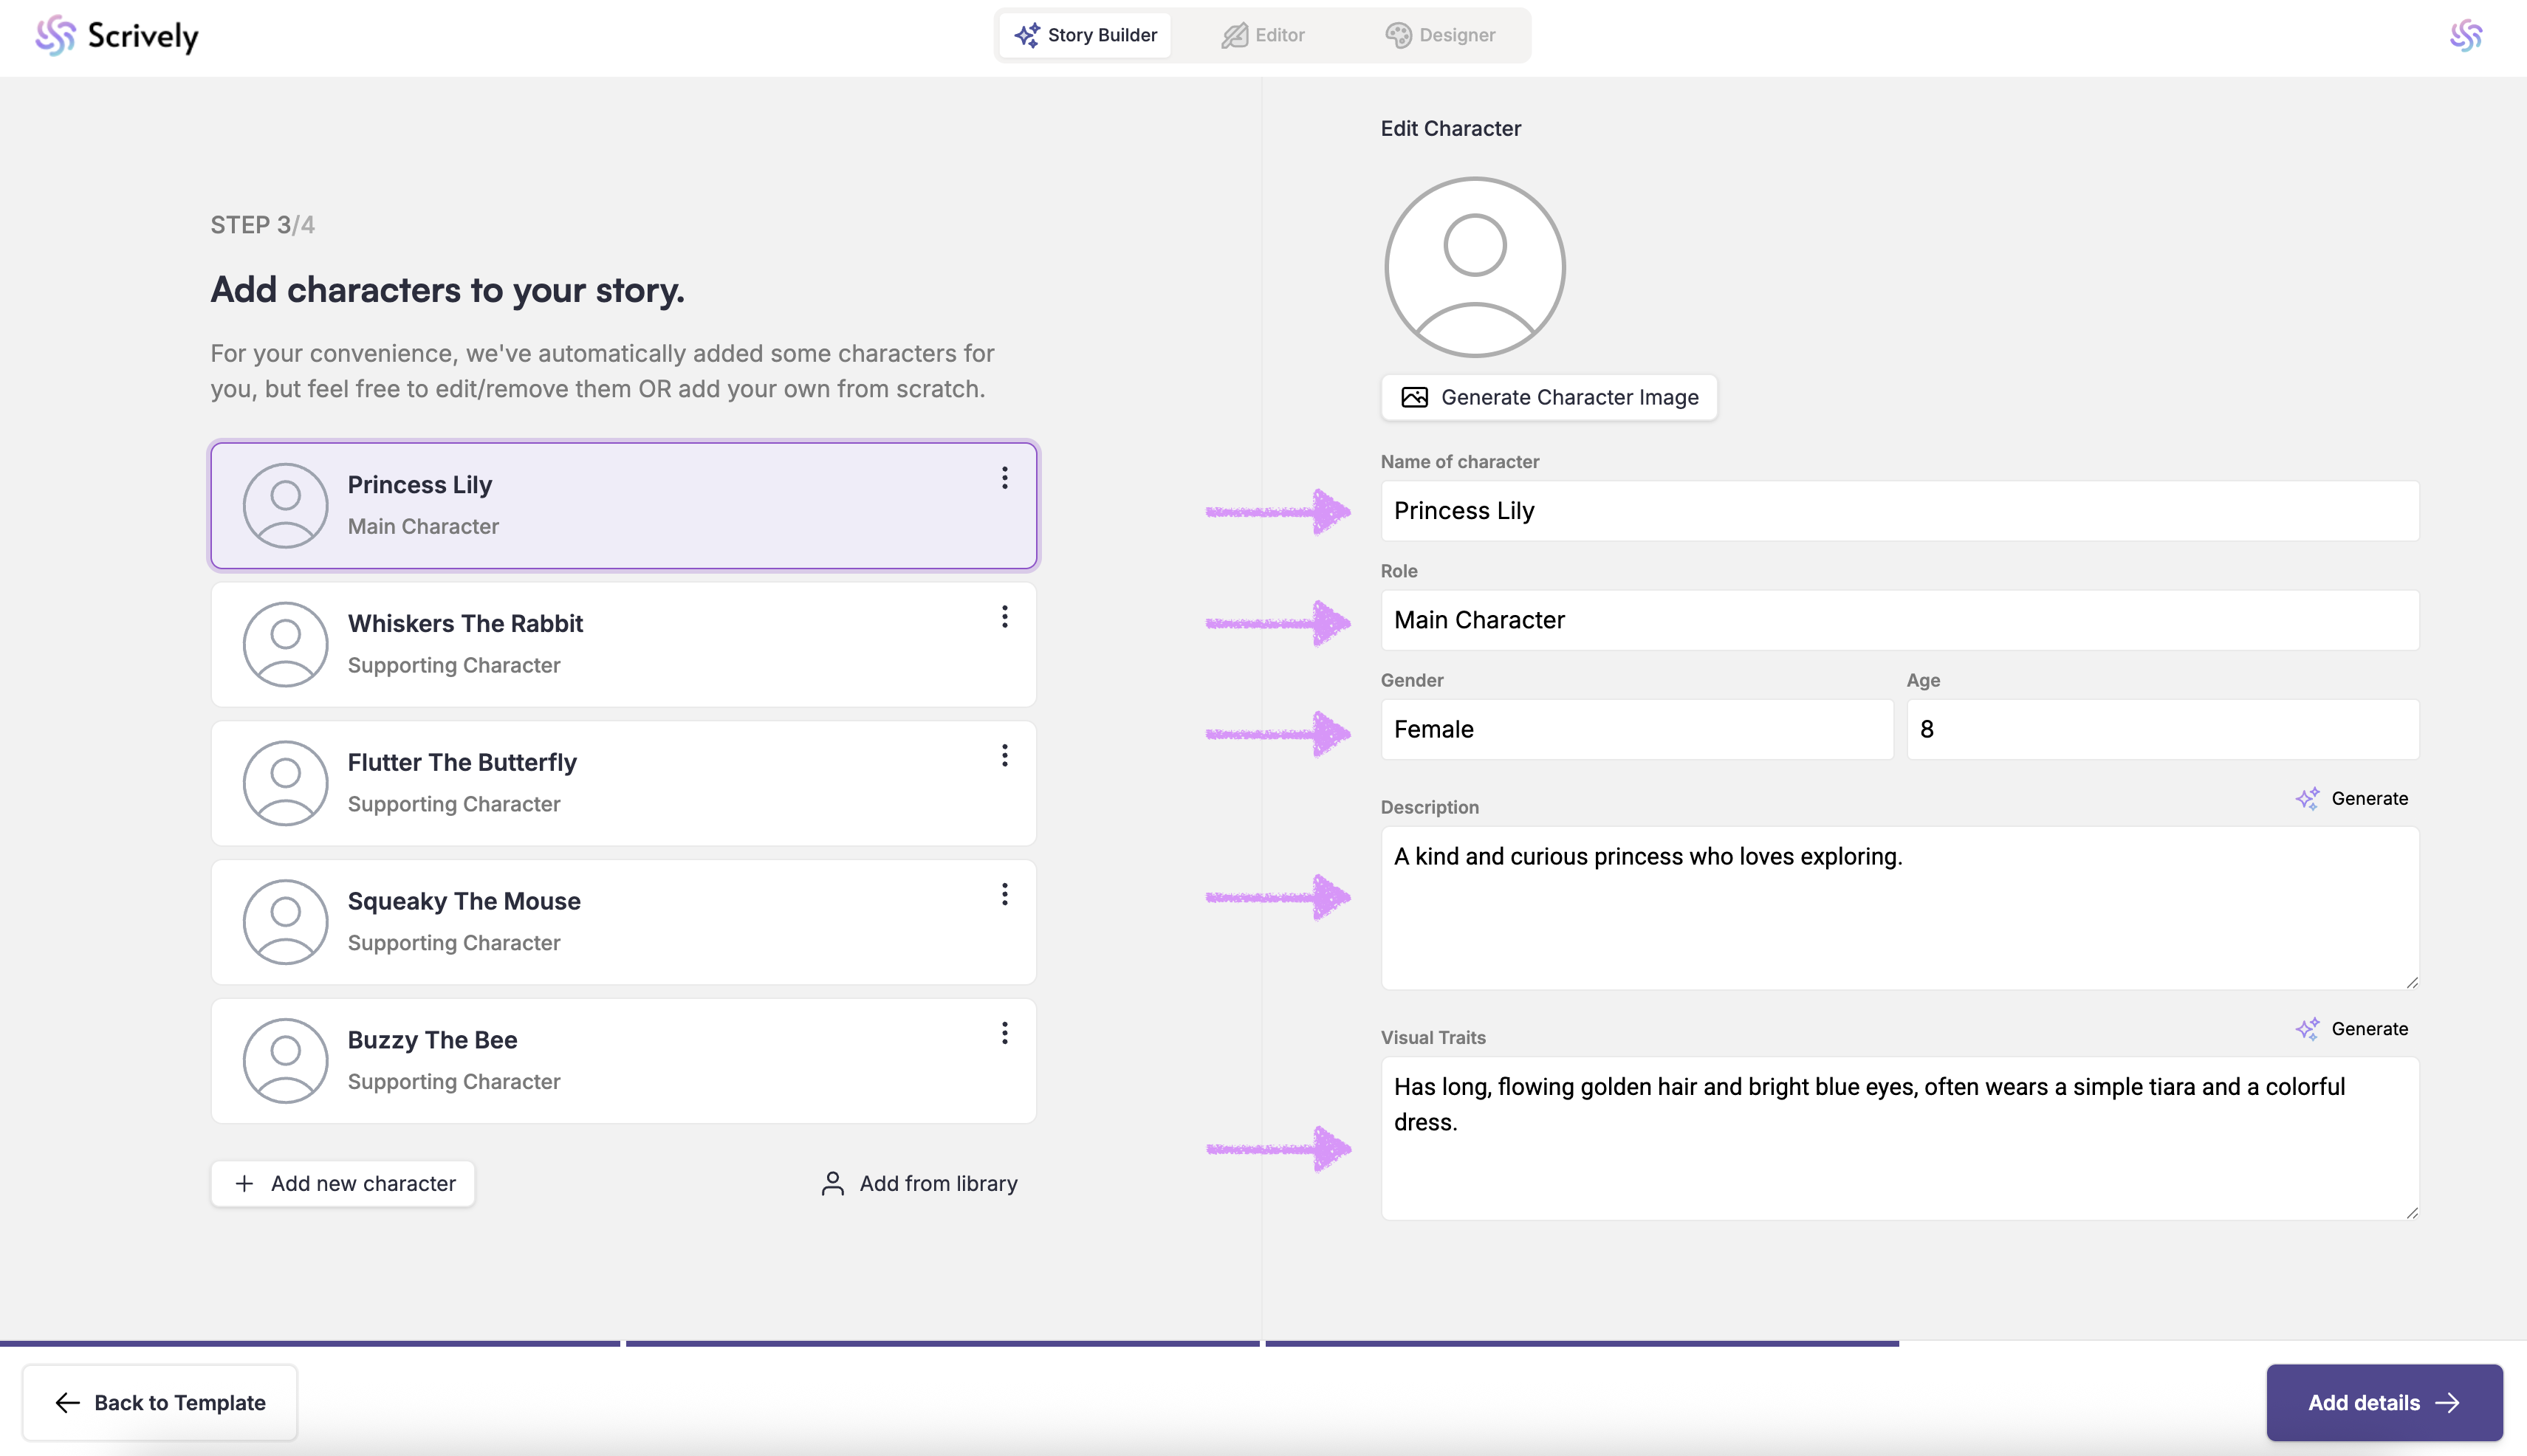The height and width of the screenshot is (1456, 2527).
Task: Generate Visual Traits with AI sparkle
Action: tap(2351, 1029)
